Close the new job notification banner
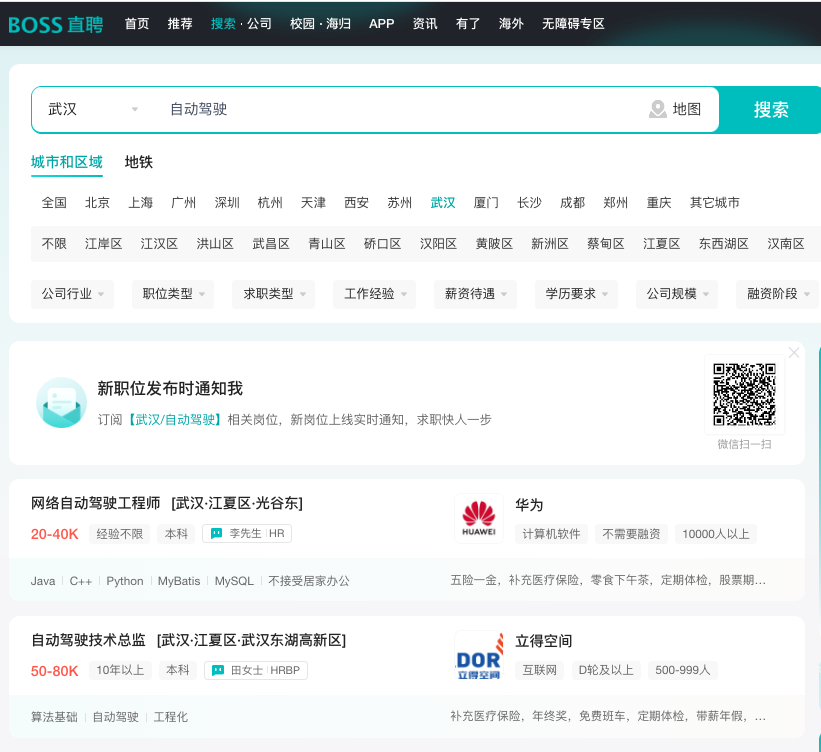This screenshot has width=821, height=752. 794,352
